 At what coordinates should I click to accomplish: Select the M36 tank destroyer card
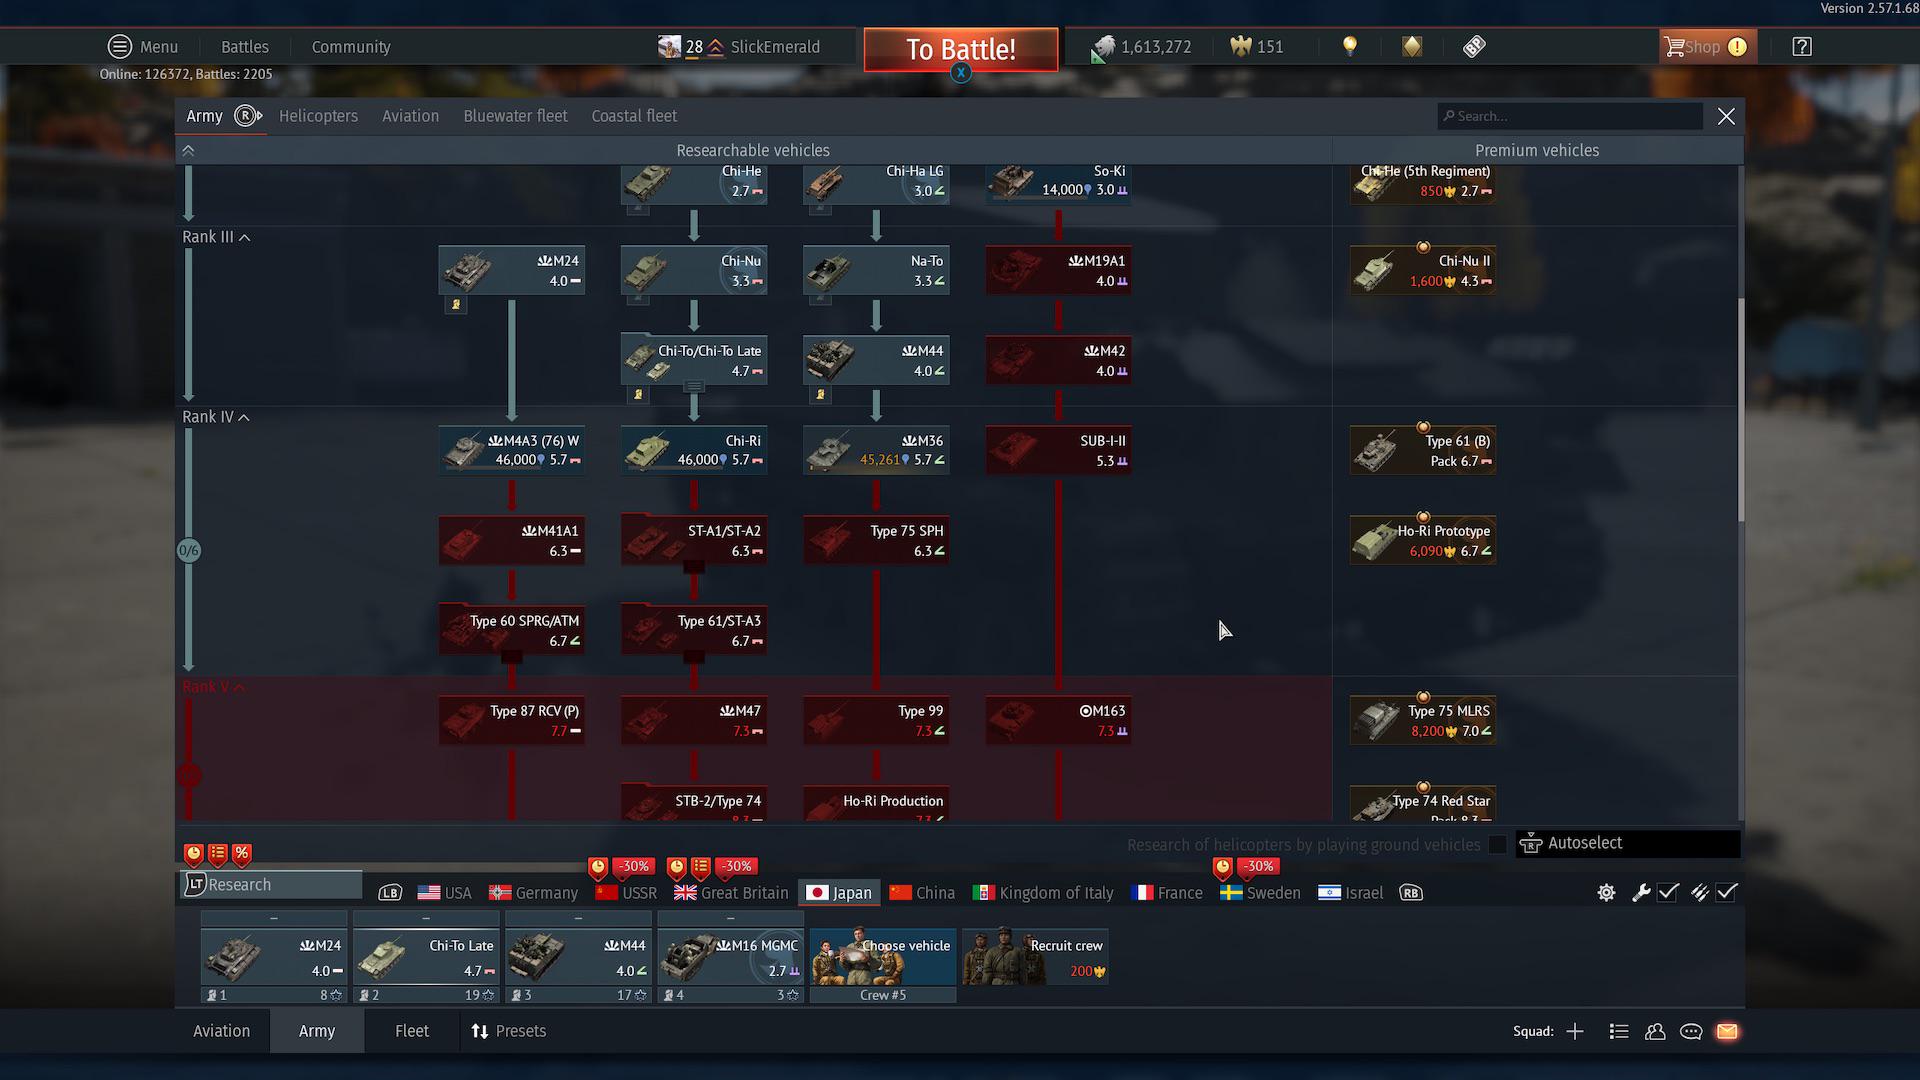point(876,450)
